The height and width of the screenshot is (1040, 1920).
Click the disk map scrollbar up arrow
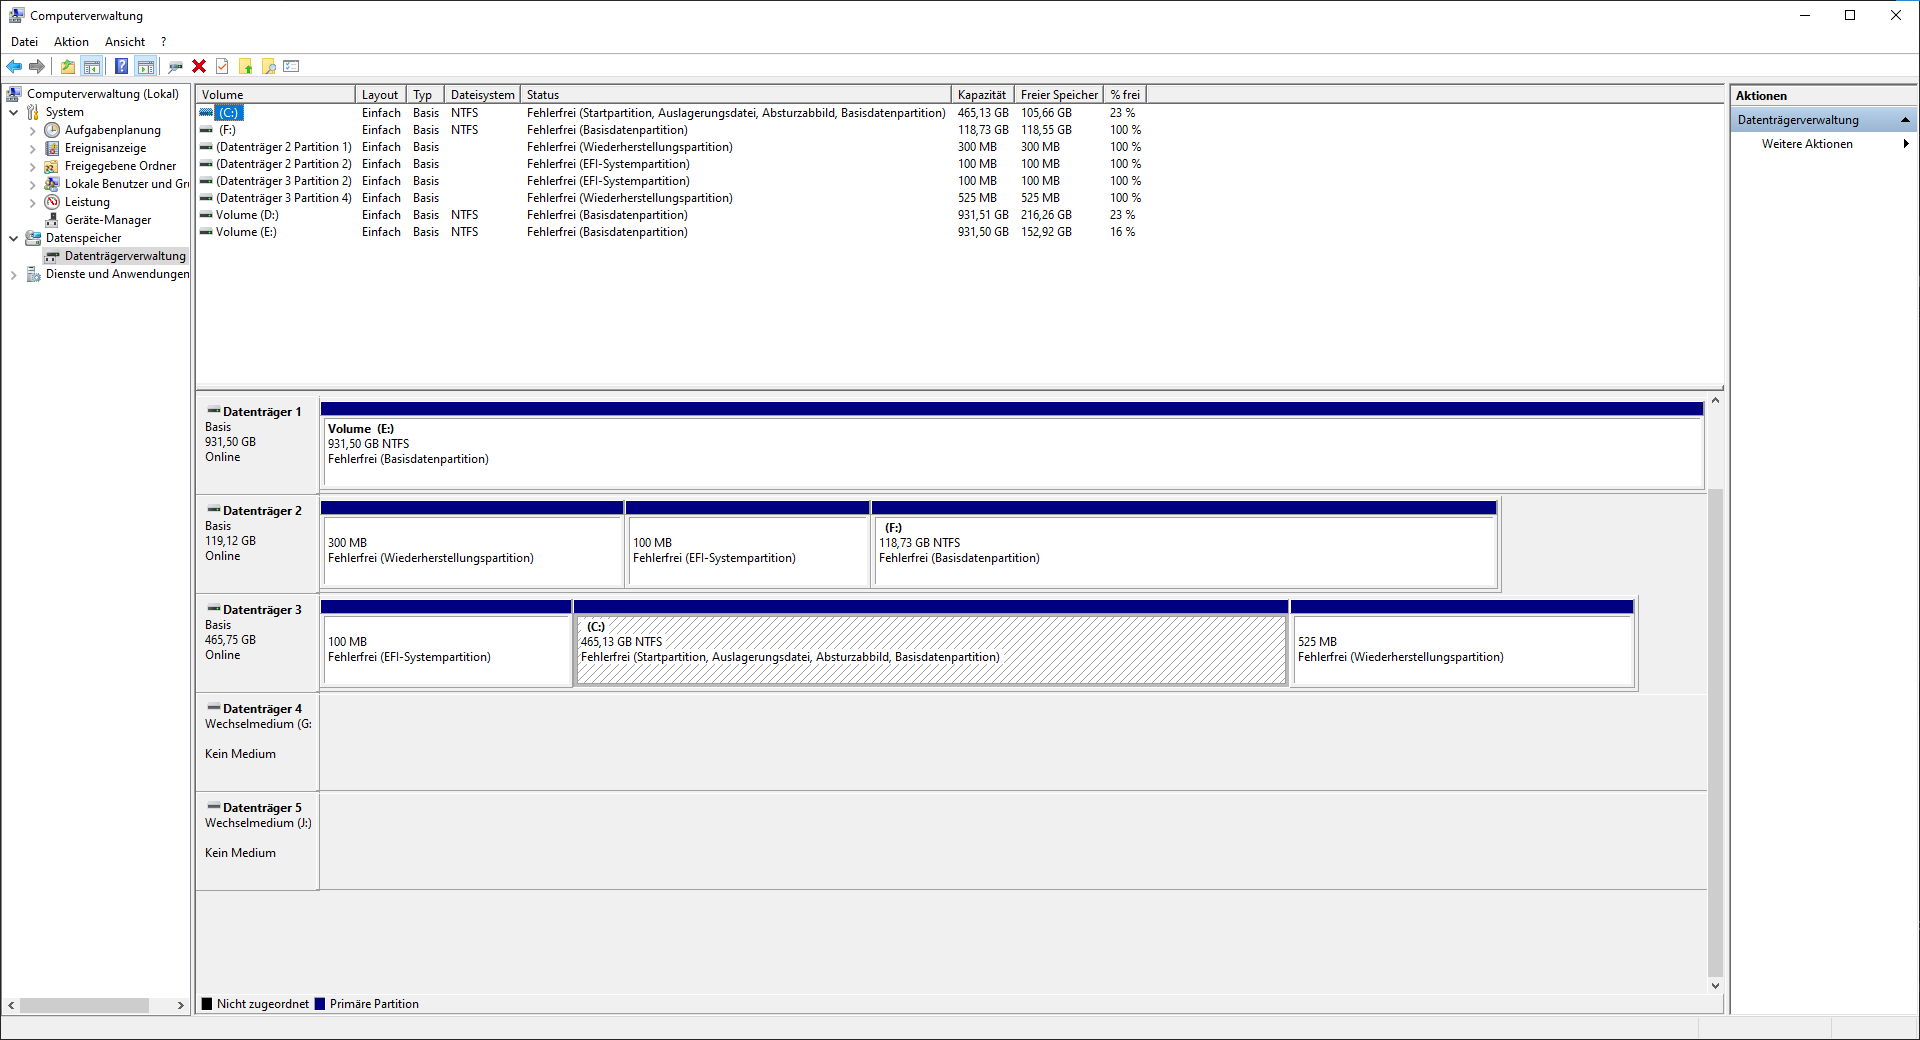pyautogui.click(x=1715, y=401)
